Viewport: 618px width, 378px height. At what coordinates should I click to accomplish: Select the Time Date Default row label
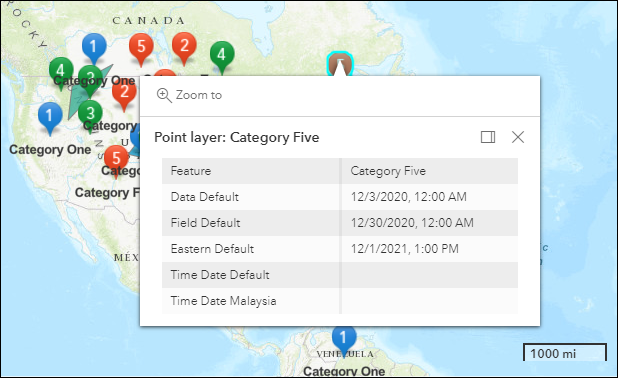[x=220, y=275]
